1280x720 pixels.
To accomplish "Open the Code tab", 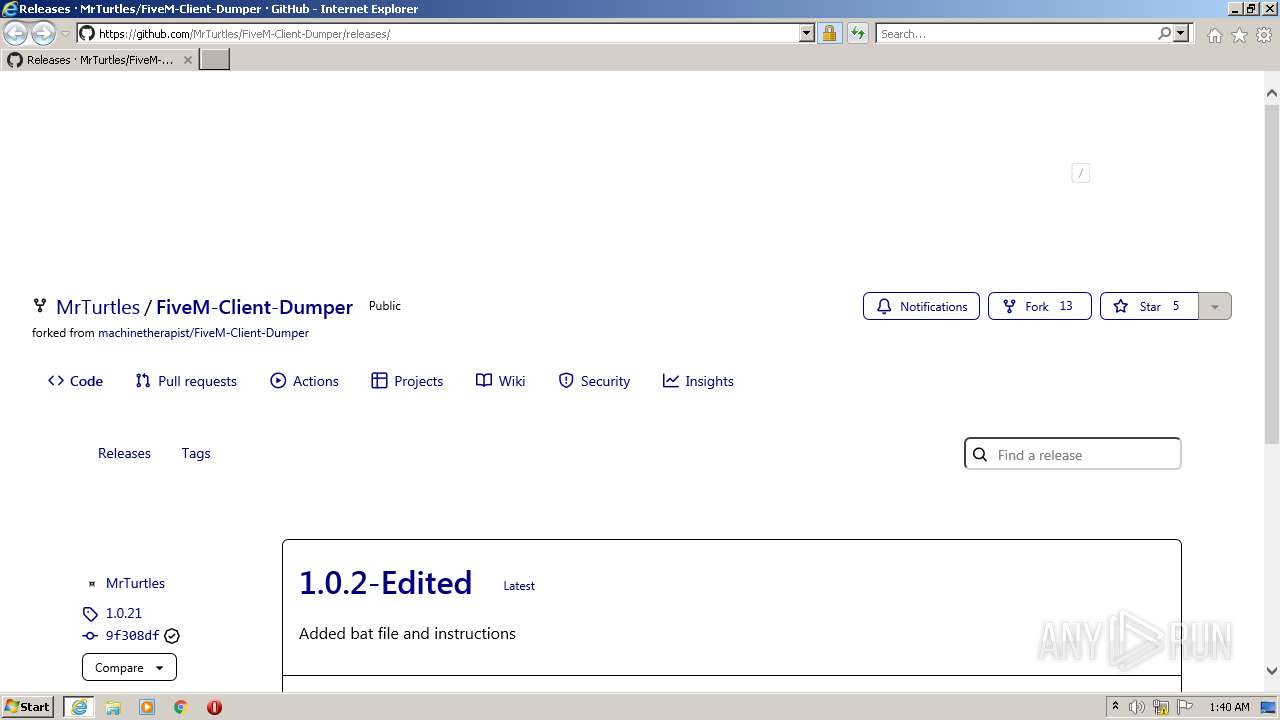I will (75, 381).
